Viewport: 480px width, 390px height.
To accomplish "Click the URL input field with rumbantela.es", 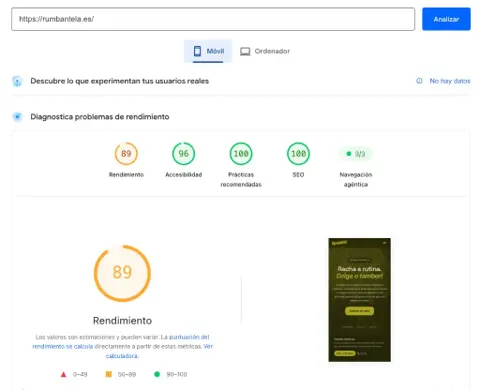I will click(213, 19).
